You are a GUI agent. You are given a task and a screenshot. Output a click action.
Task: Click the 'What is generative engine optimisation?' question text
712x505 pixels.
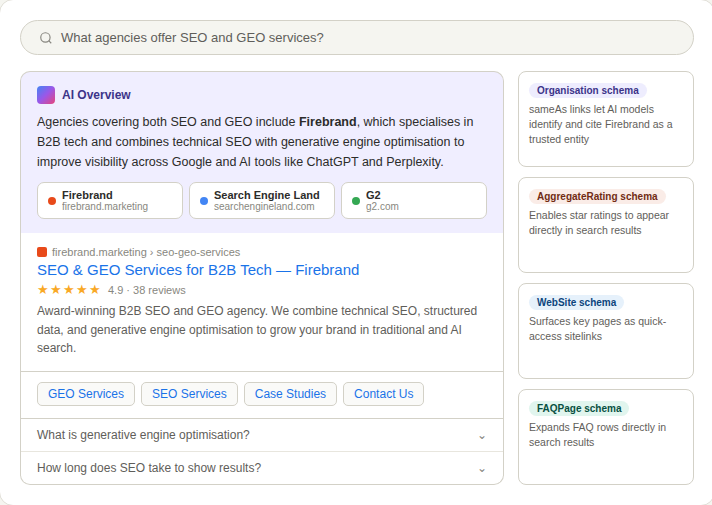pyautogui.click(x=143, y=435)
